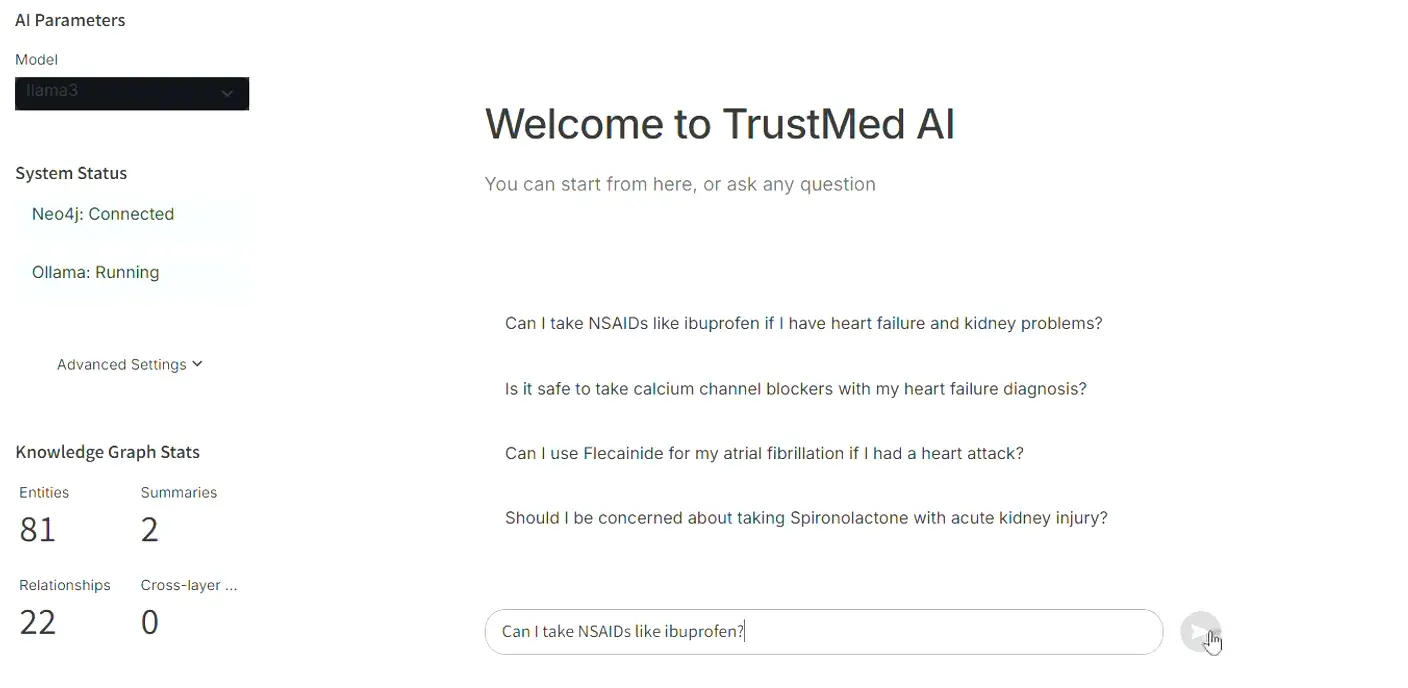Select the NSAIDs and heart failure suggested question
The image size is (1408, 688).
click(803, 323)
